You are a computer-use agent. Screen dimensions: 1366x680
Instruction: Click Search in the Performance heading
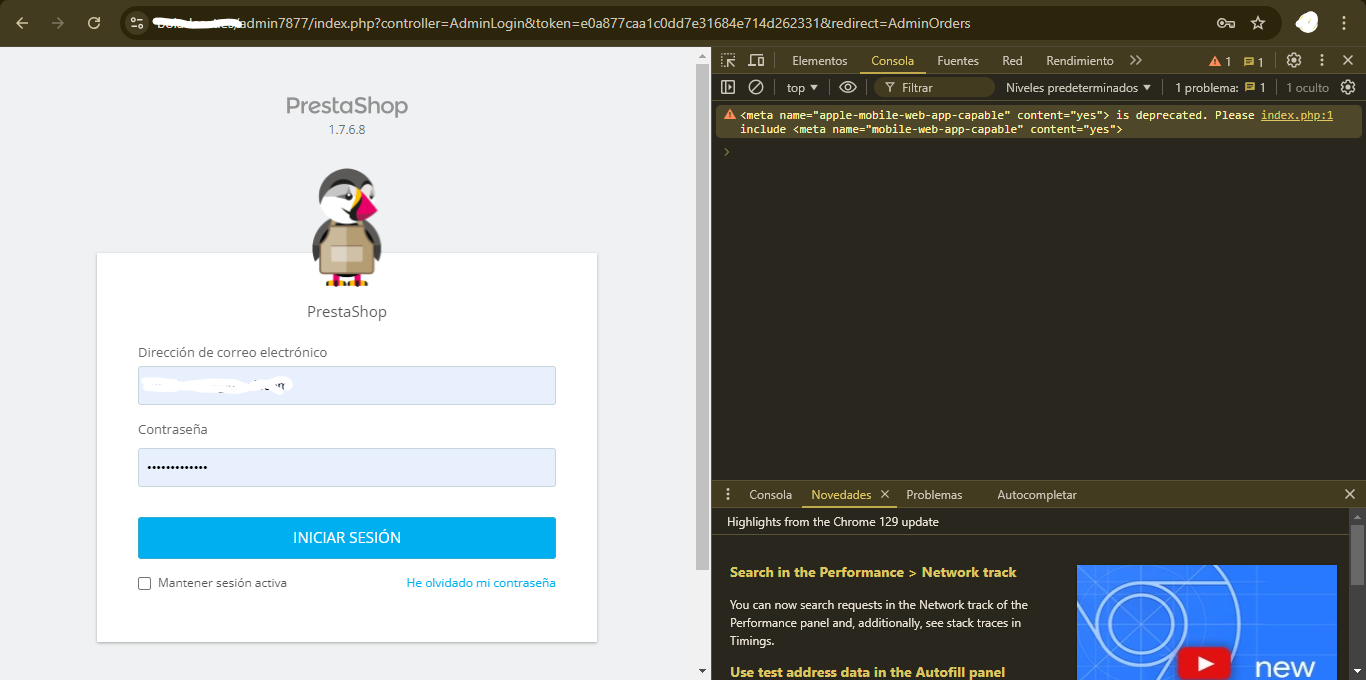click(872, 573)
